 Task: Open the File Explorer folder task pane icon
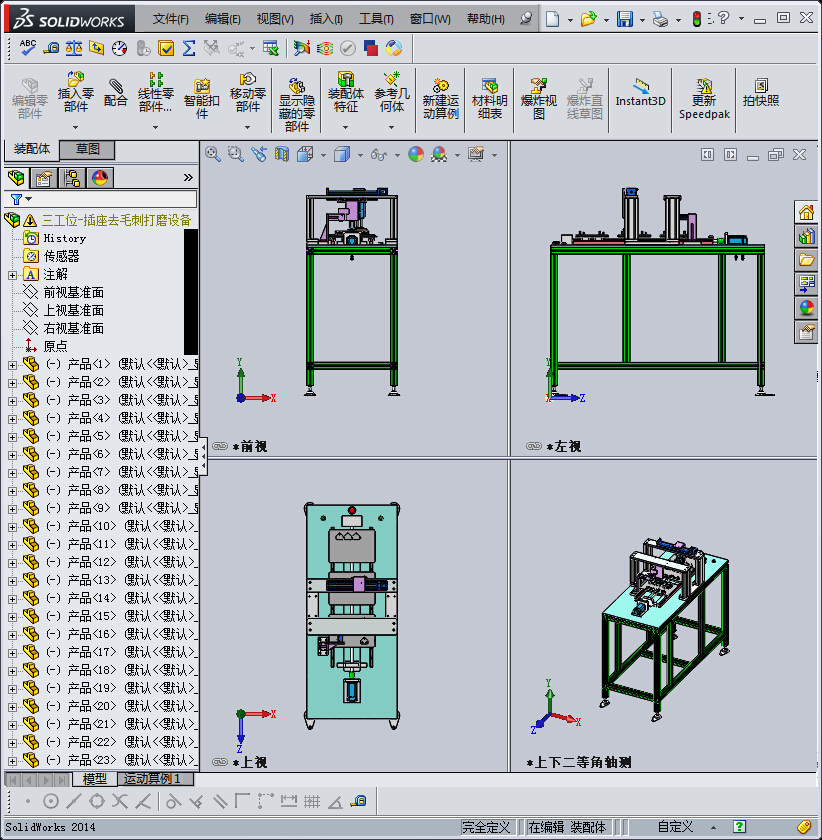click(806, 260)
